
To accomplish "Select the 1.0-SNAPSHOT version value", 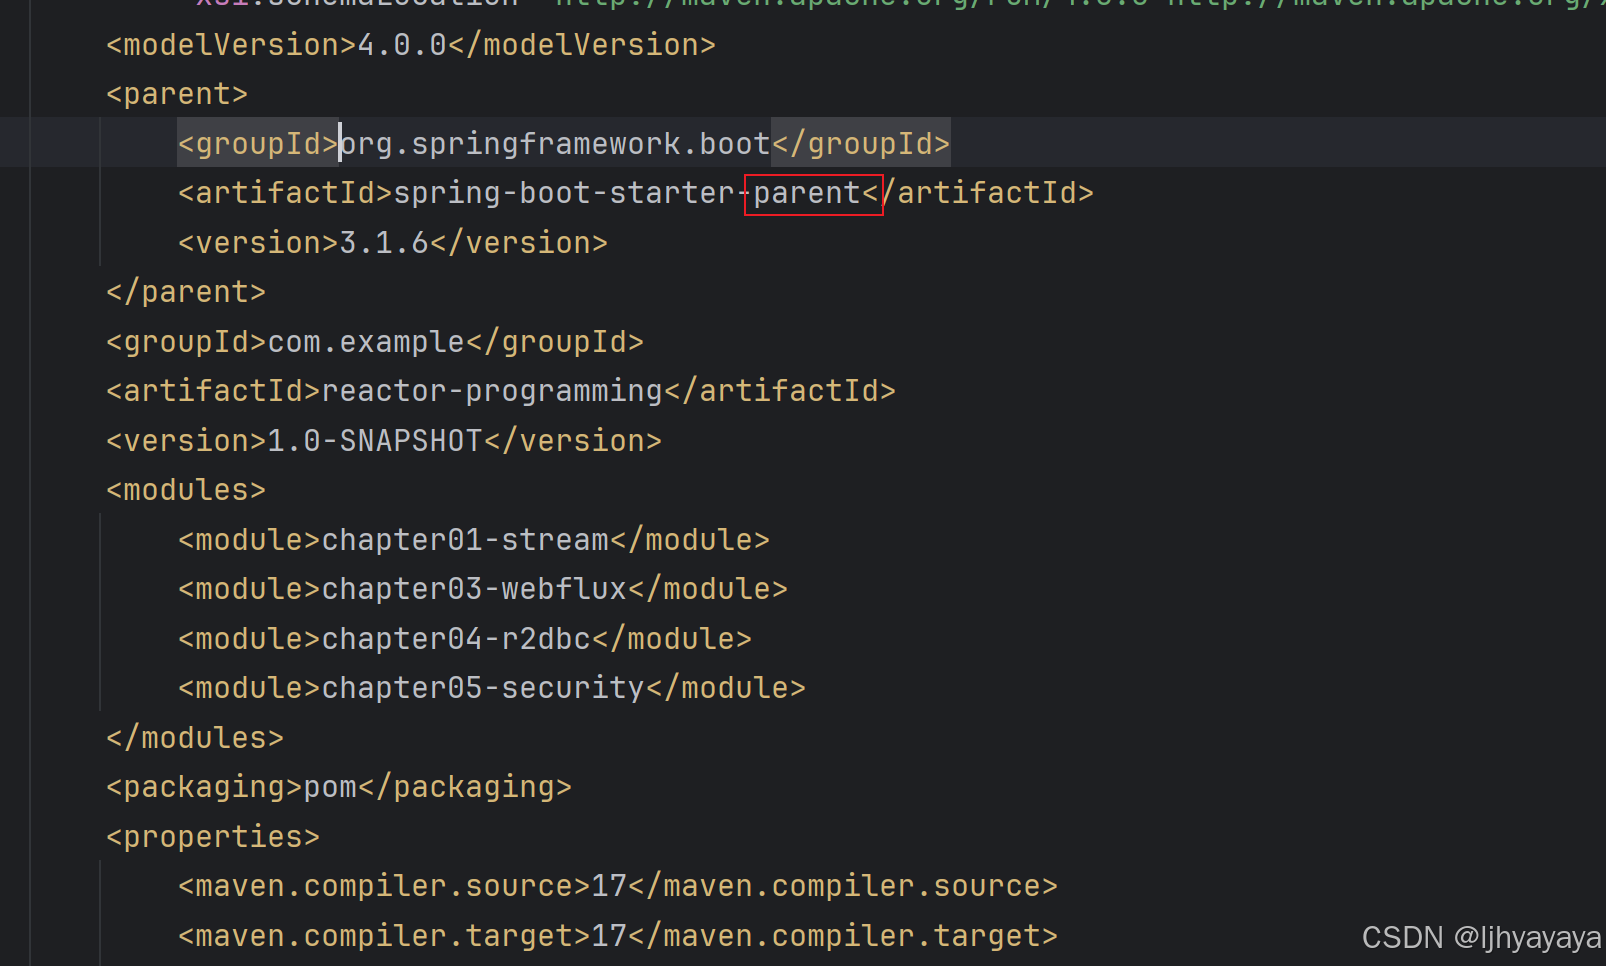I will [373, 439].
